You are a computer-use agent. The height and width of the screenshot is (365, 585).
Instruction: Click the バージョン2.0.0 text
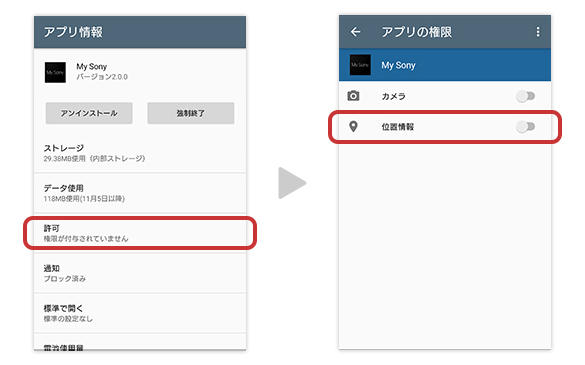[x=102, y=77]
